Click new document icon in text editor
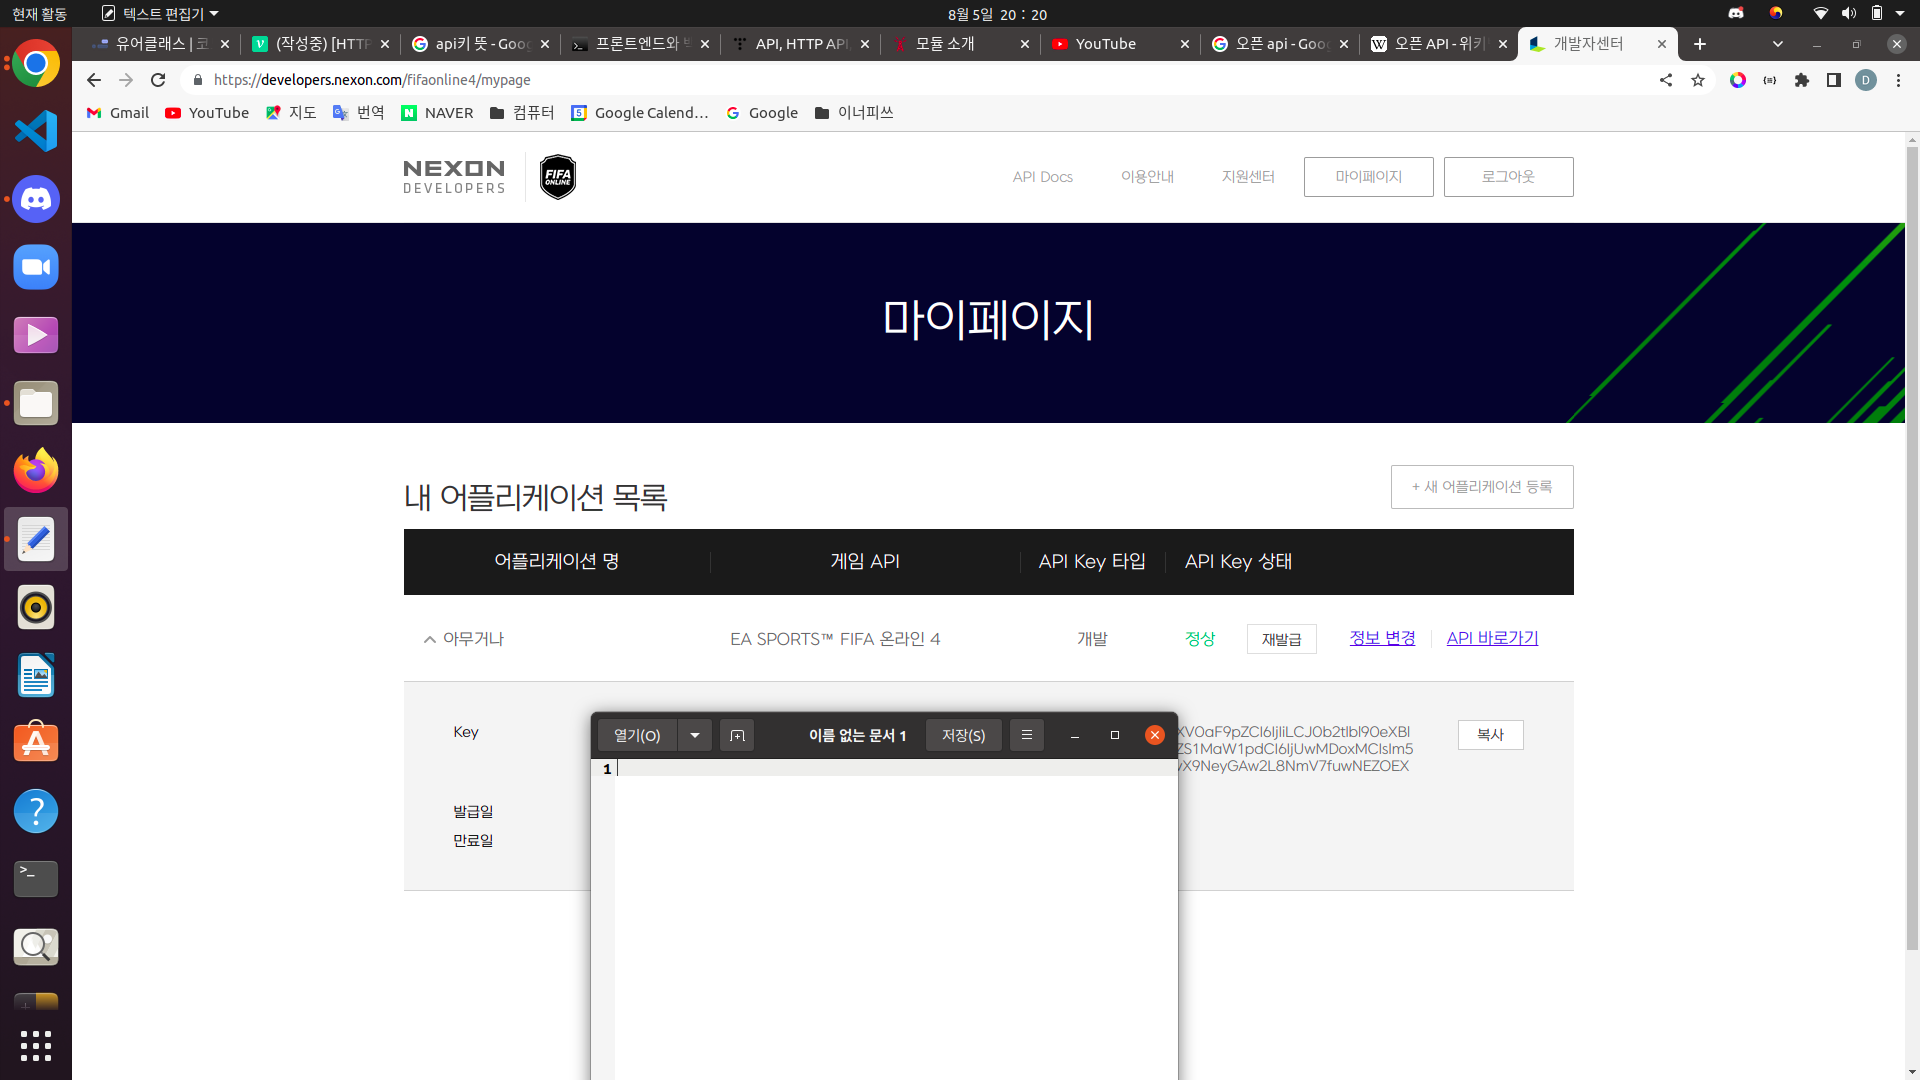 click(737, 735)
